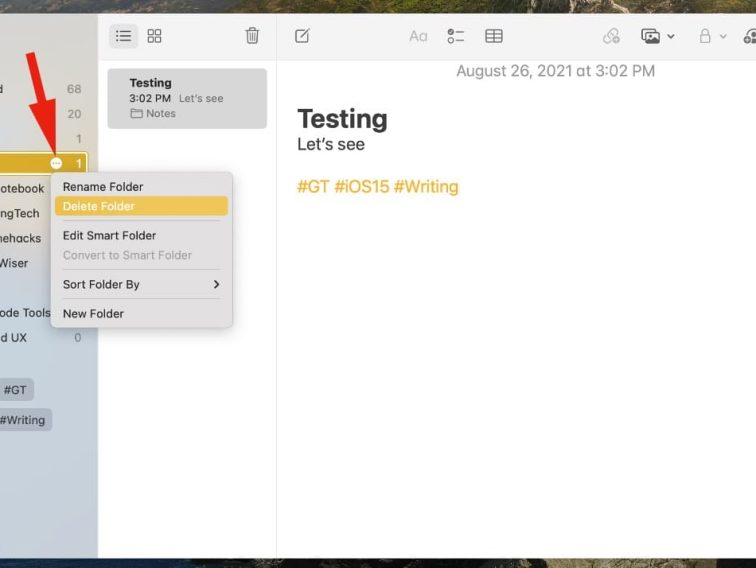The image size is (756, 568).
Task: Expand the Sort Folder By submenu
Action: coord(141,285)
